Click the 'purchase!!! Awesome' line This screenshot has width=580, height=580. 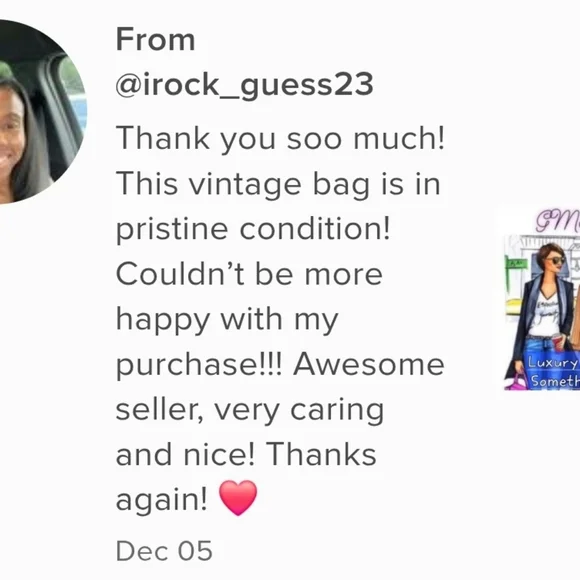point(280,366)
